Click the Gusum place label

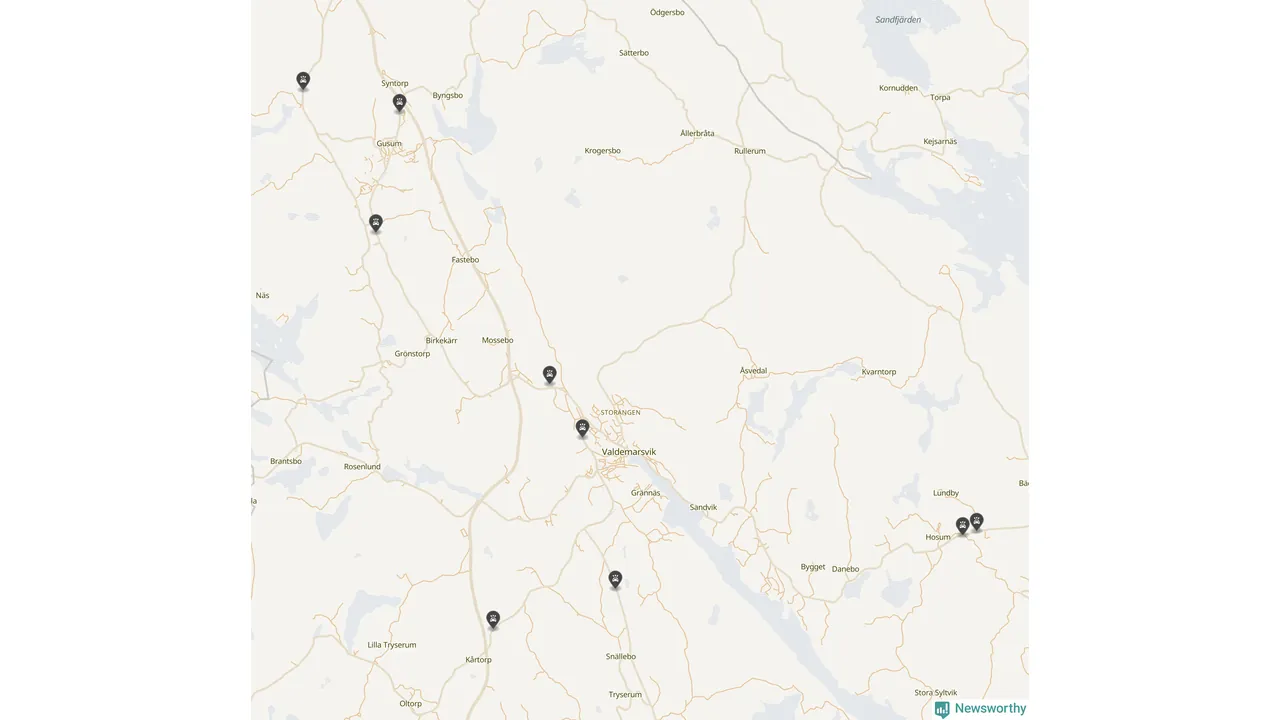(389, 143)
